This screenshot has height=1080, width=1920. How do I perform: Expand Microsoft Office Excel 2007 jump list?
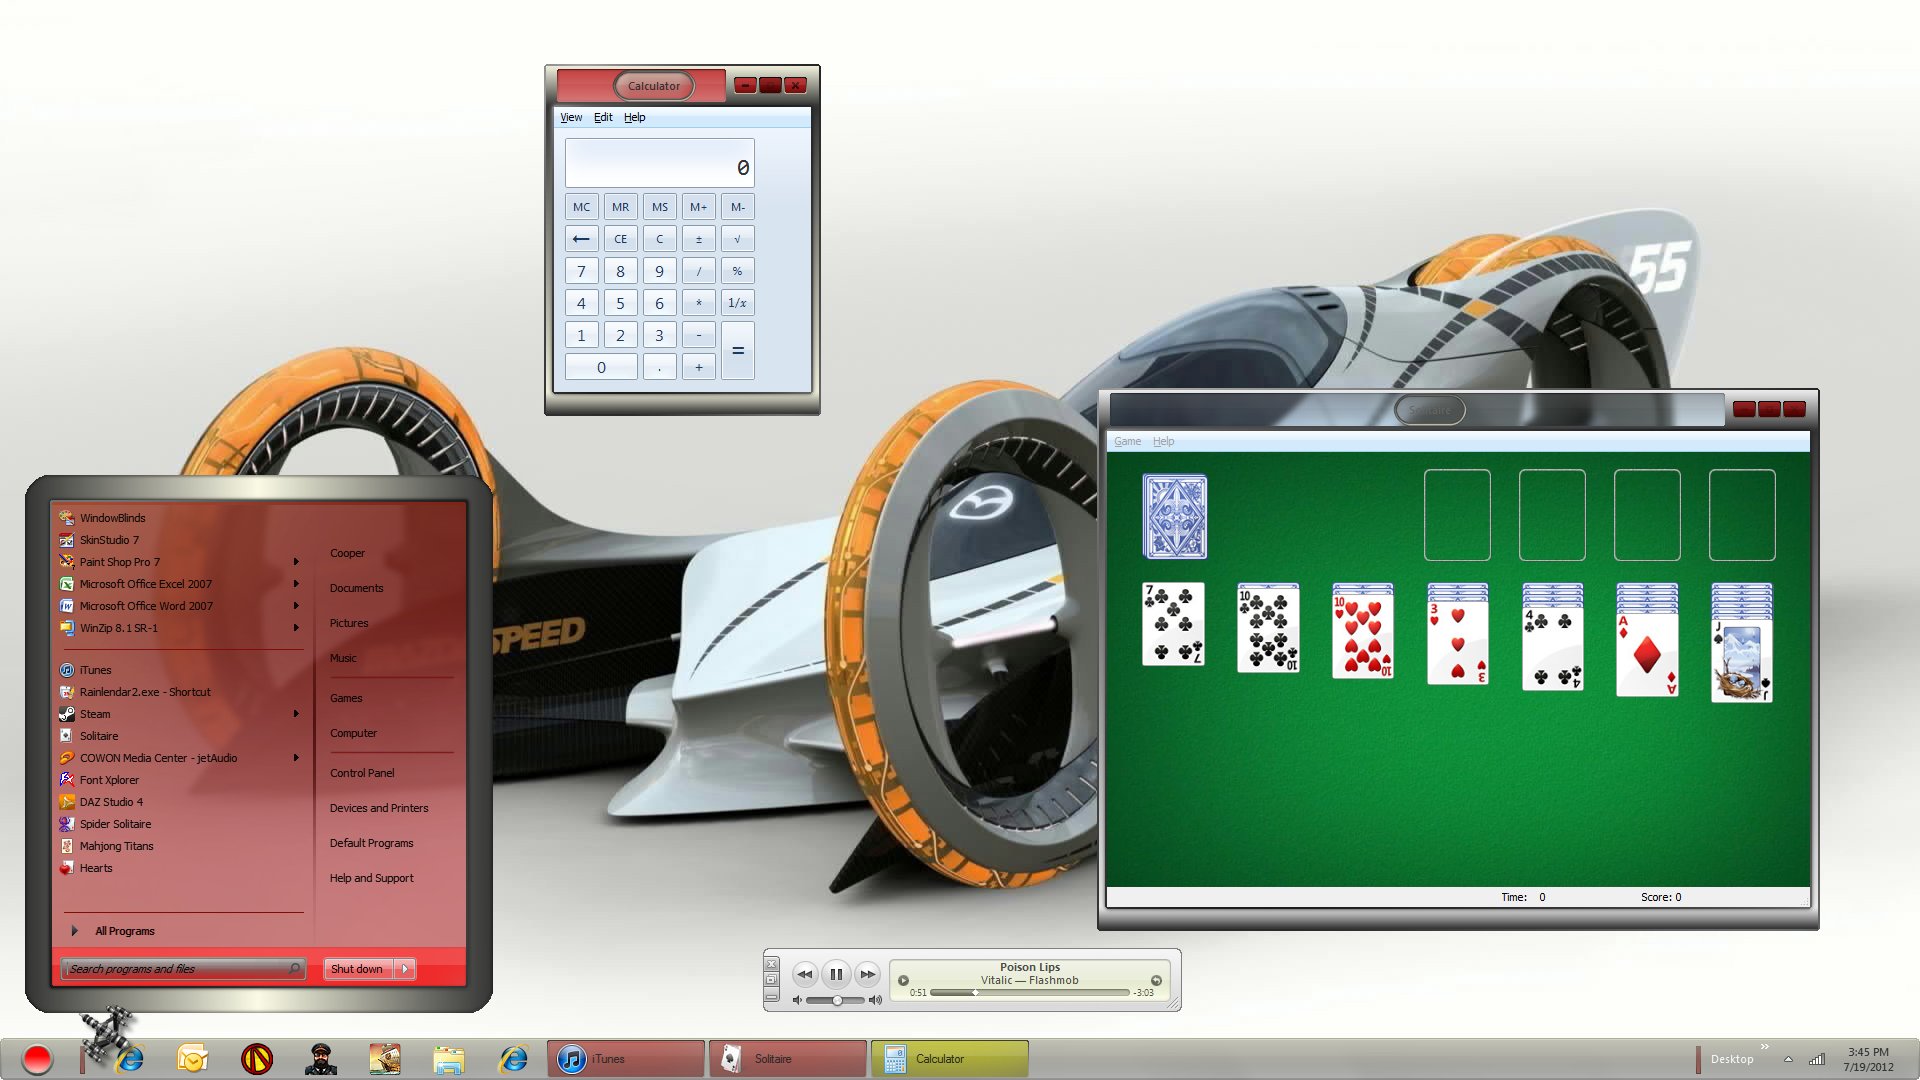[296, 584]
